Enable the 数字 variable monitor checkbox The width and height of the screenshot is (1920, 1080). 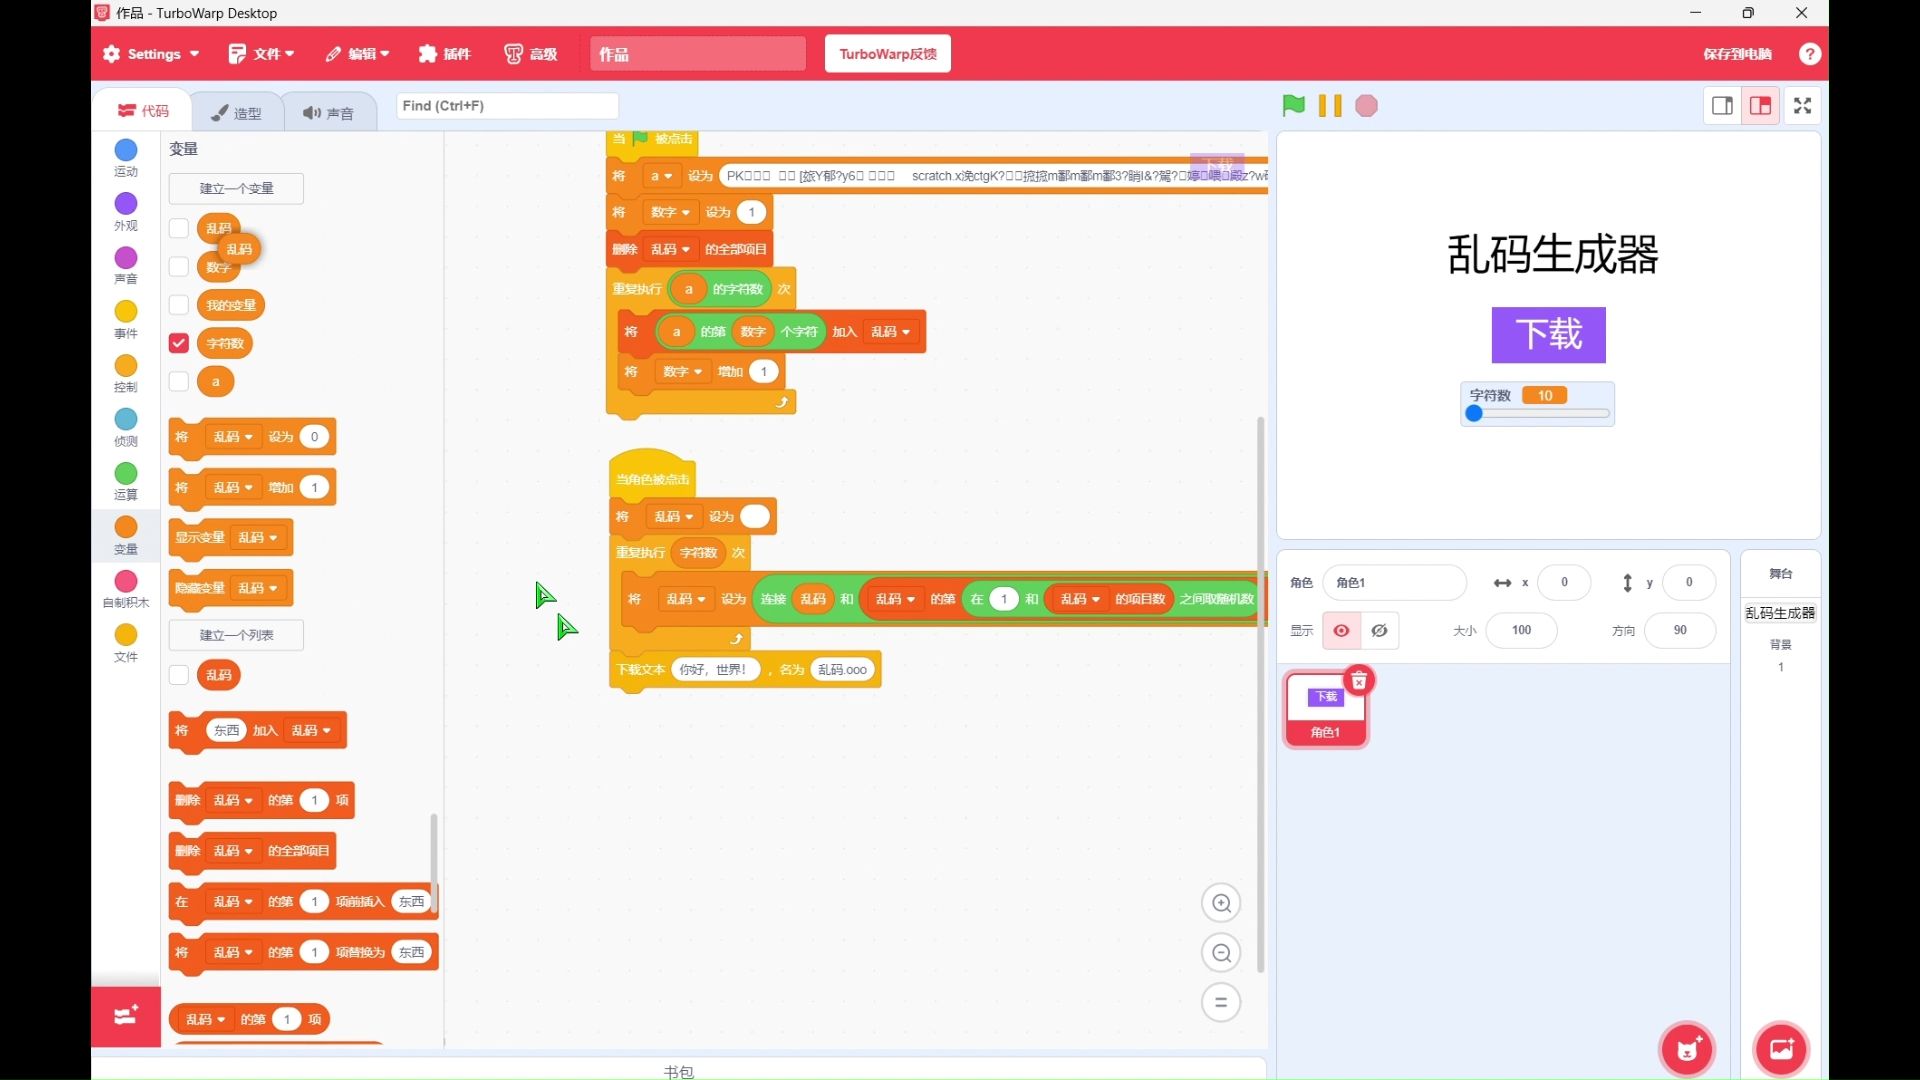(x=179, y=266)
